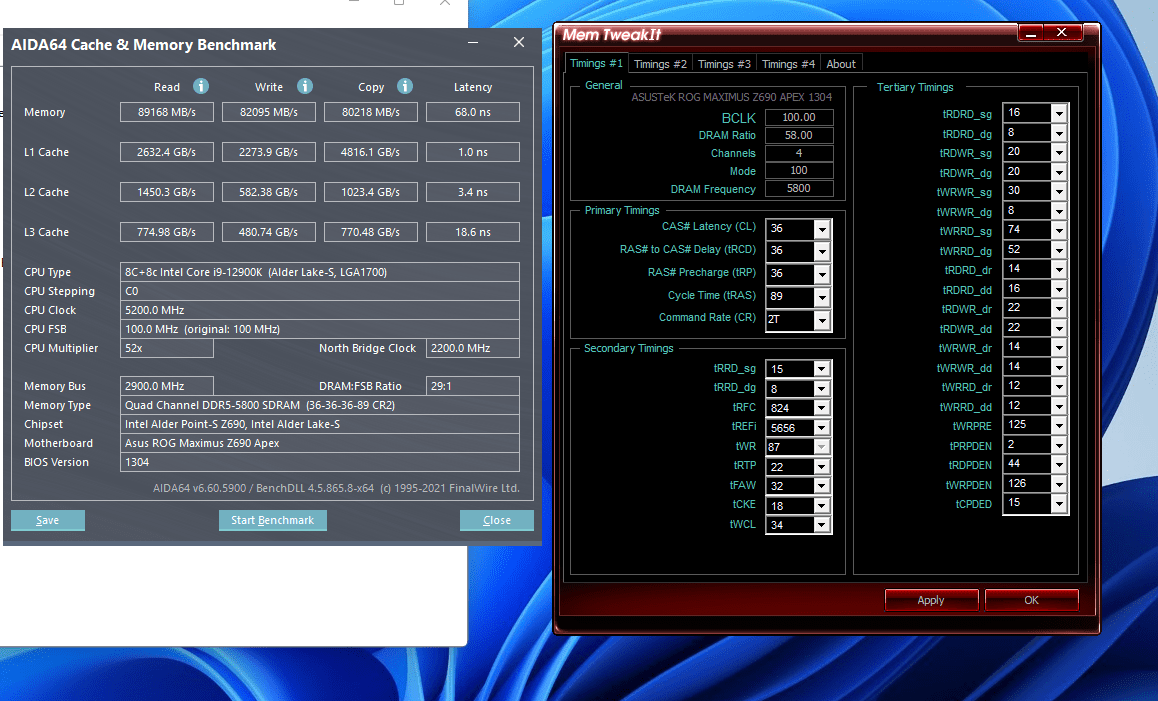Click the DRAM Ratio value field
This screenshot has height=701, width=1158.
(x=799, y=135)
